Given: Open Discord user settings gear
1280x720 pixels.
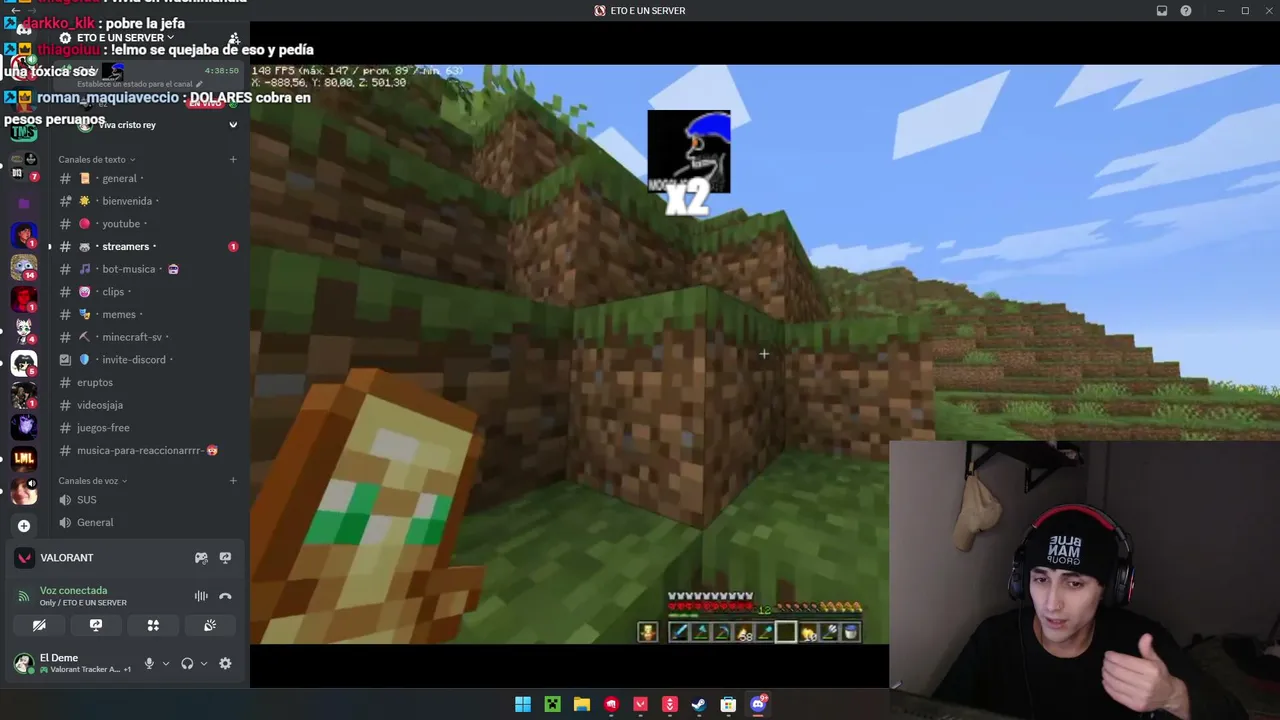Looking at the screenshot, I should point(225,663).
